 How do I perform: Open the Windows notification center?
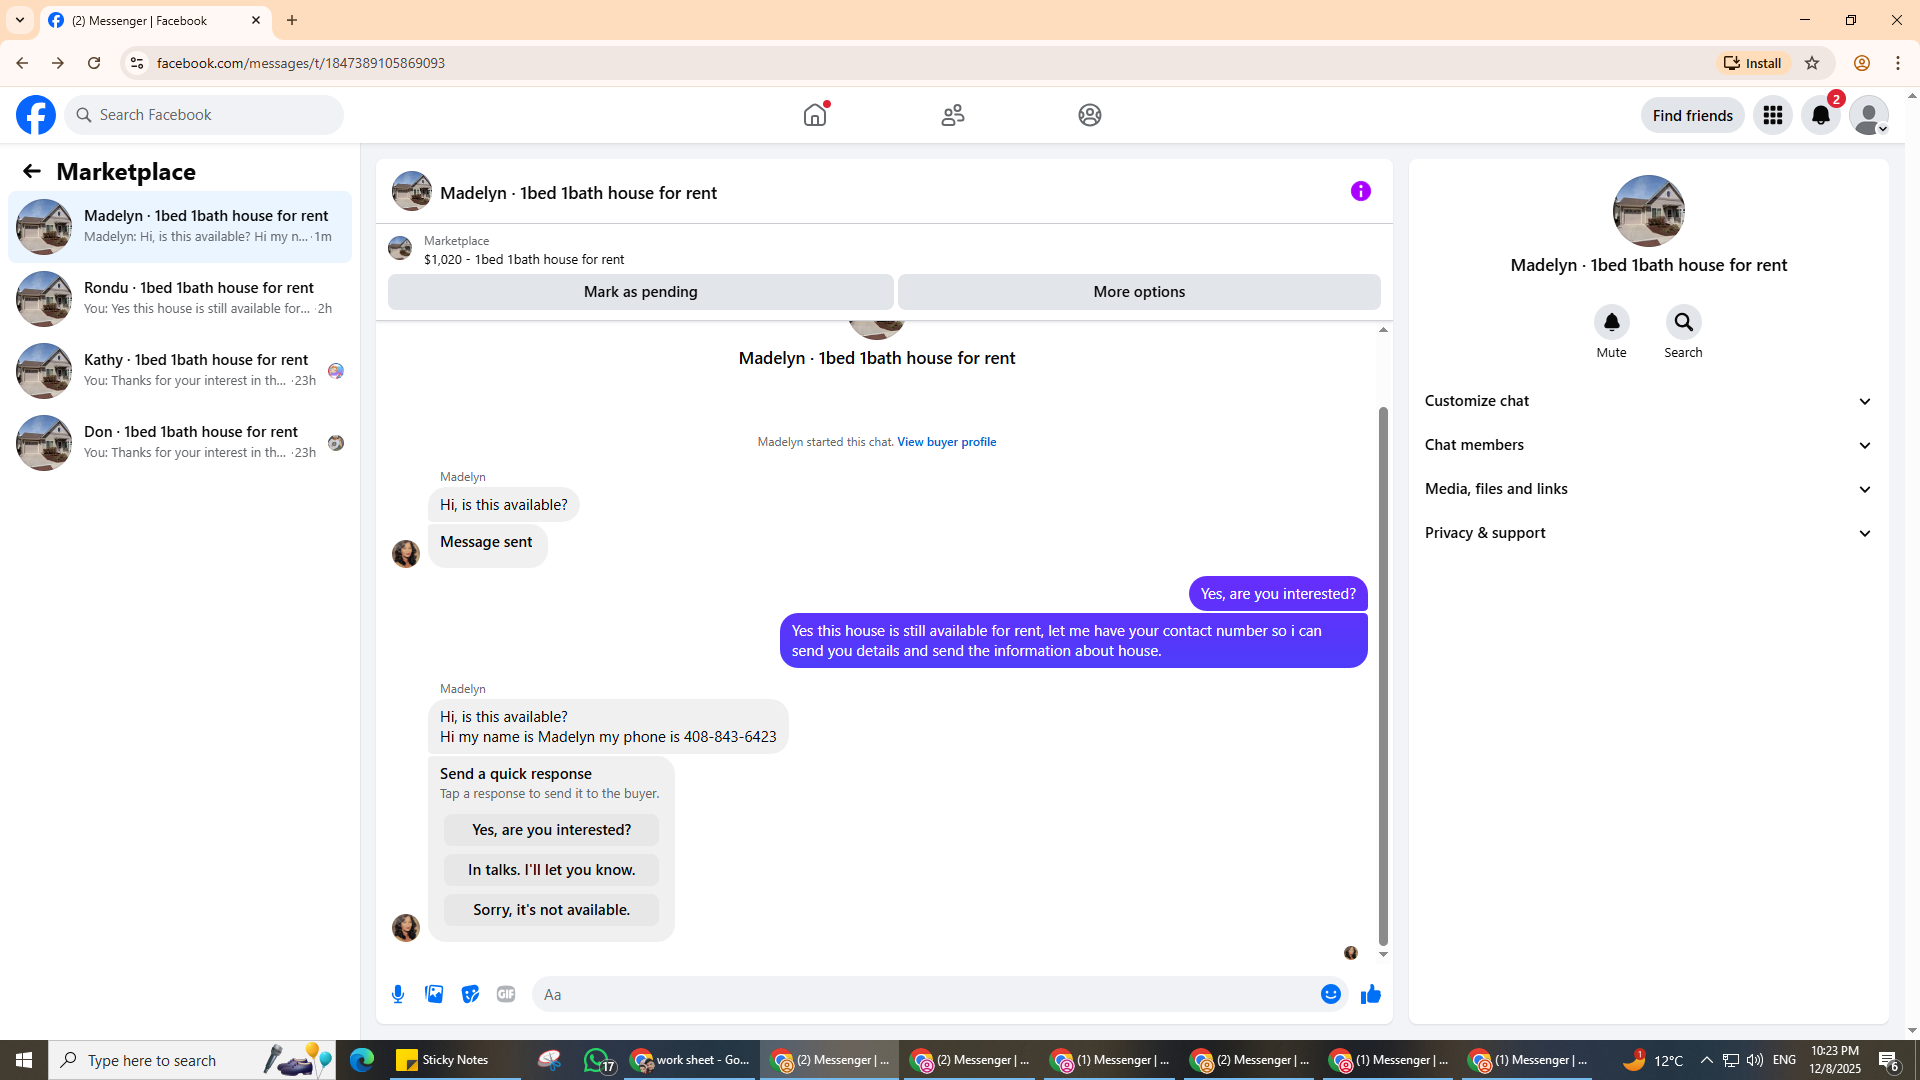coord(1889,1060)
